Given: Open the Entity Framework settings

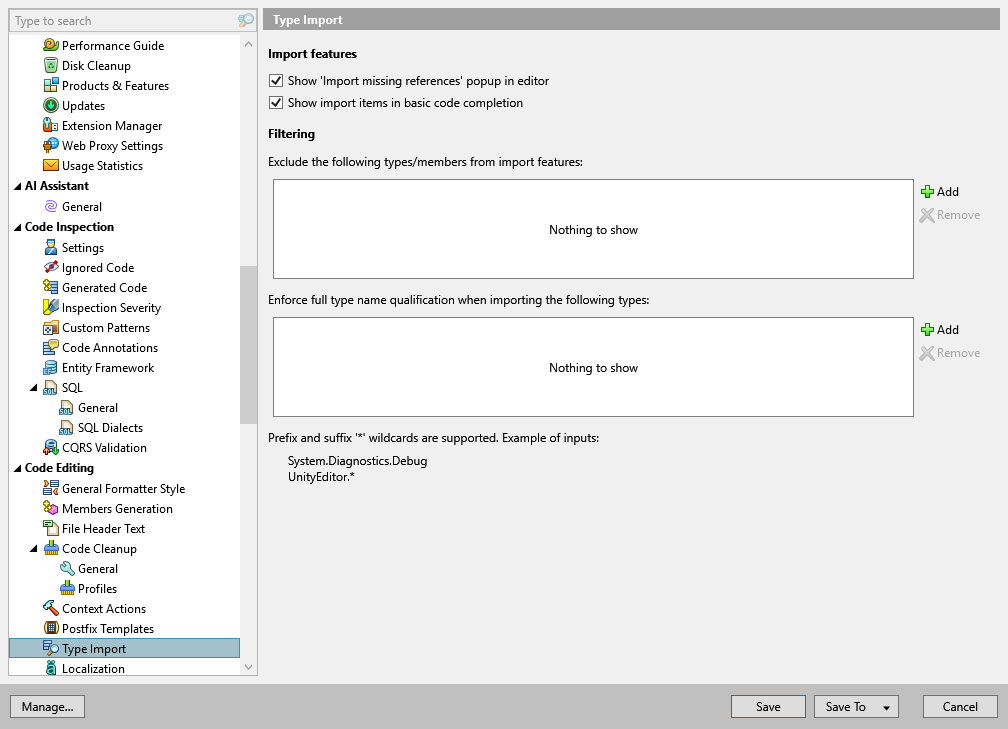Looking at the screenshot, I should coord(108,367).
